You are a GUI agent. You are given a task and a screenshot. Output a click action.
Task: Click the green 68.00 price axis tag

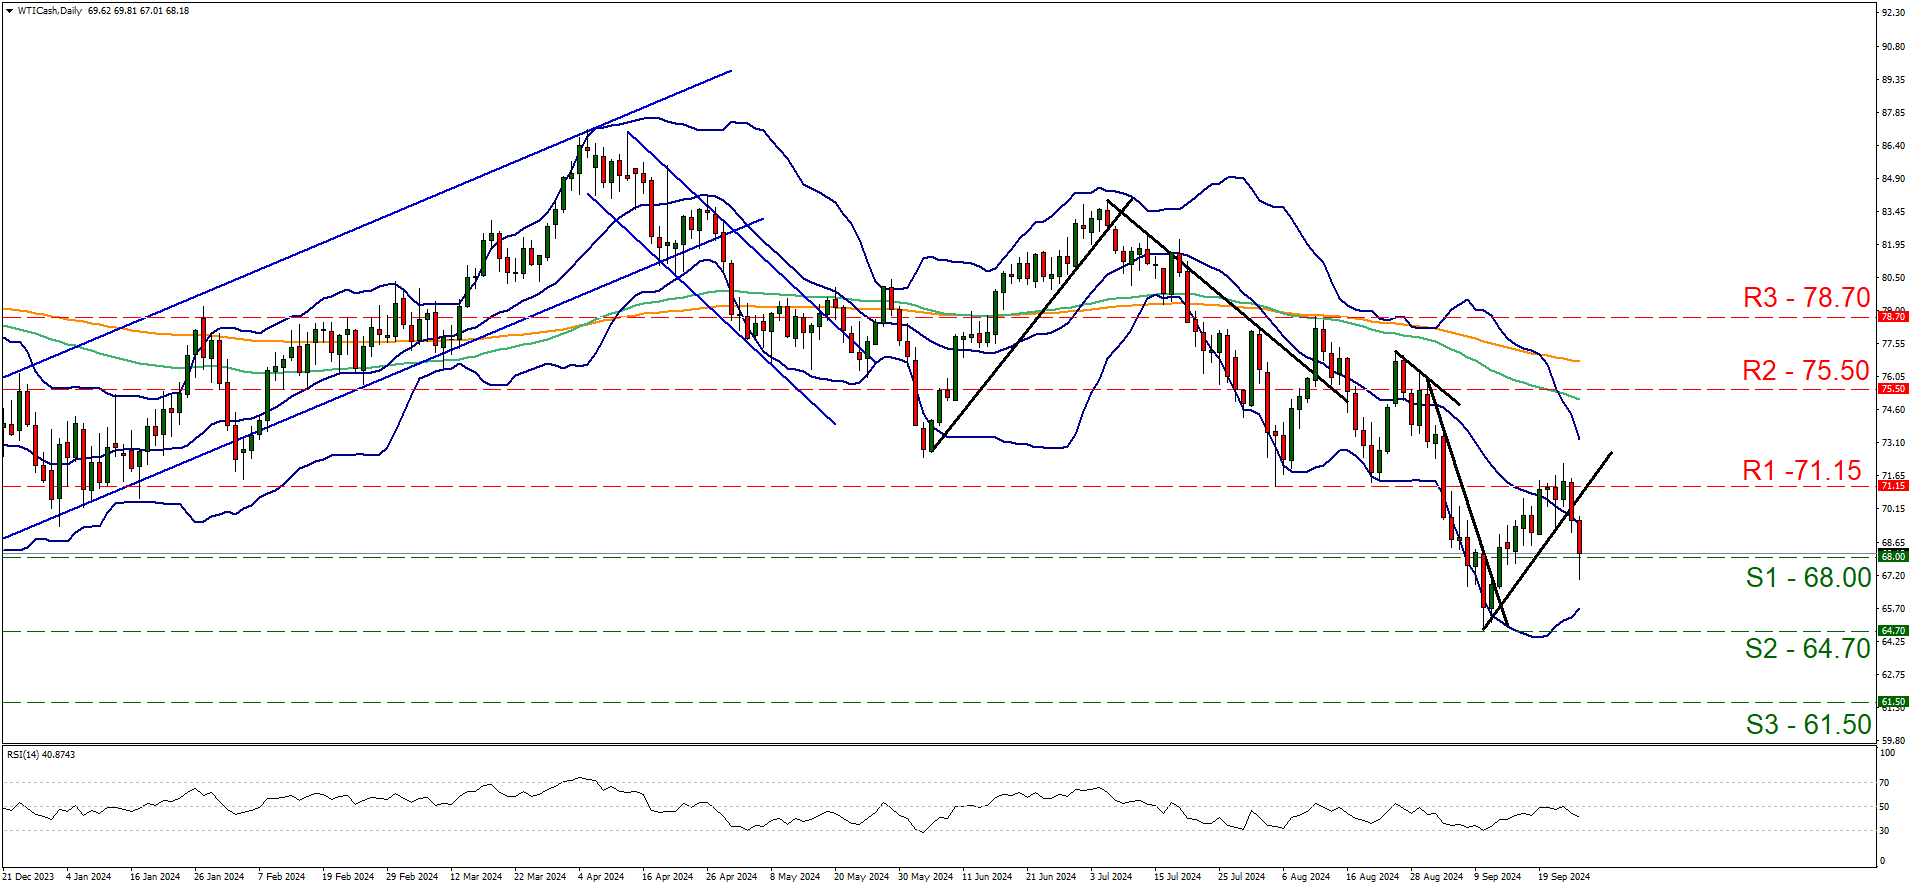[1893, 556]
